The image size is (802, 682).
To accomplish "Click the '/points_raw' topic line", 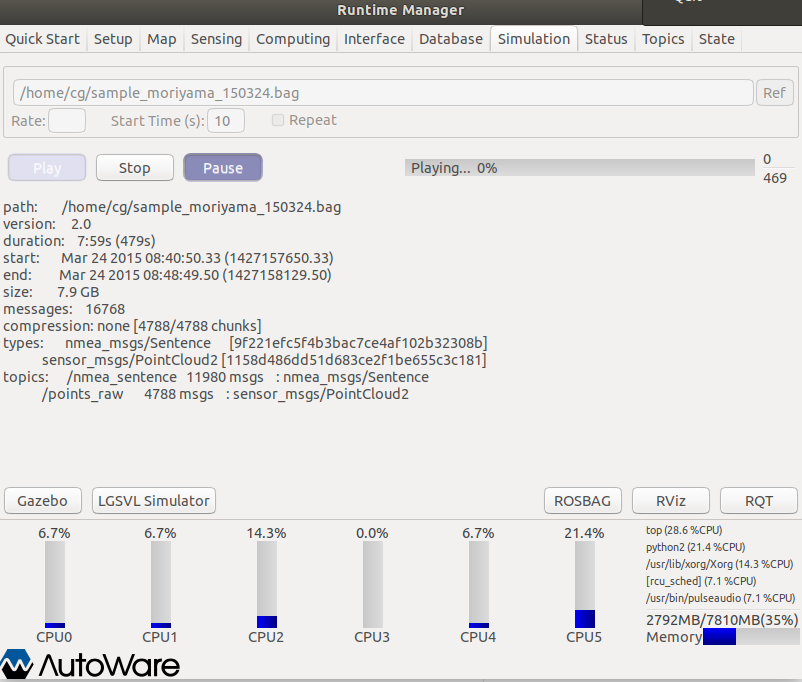I will 225,394.
